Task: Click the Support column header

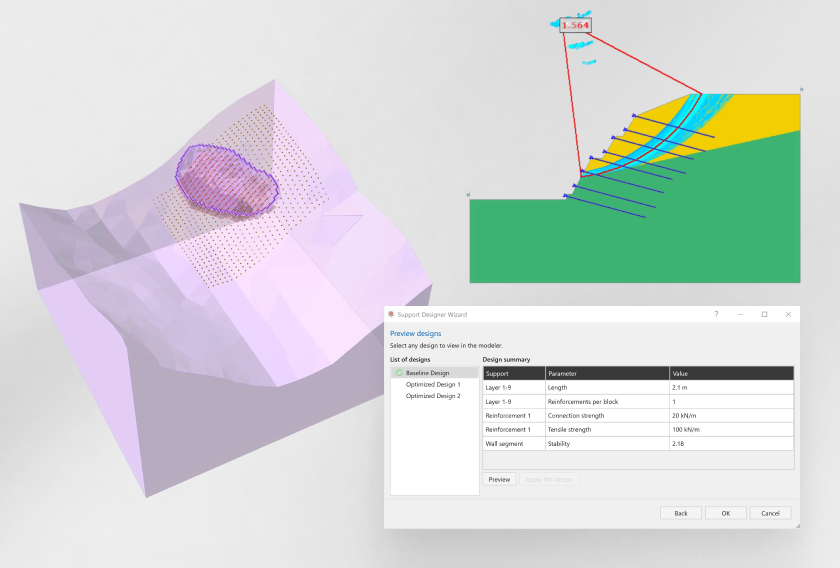Action: pos(513,373)
